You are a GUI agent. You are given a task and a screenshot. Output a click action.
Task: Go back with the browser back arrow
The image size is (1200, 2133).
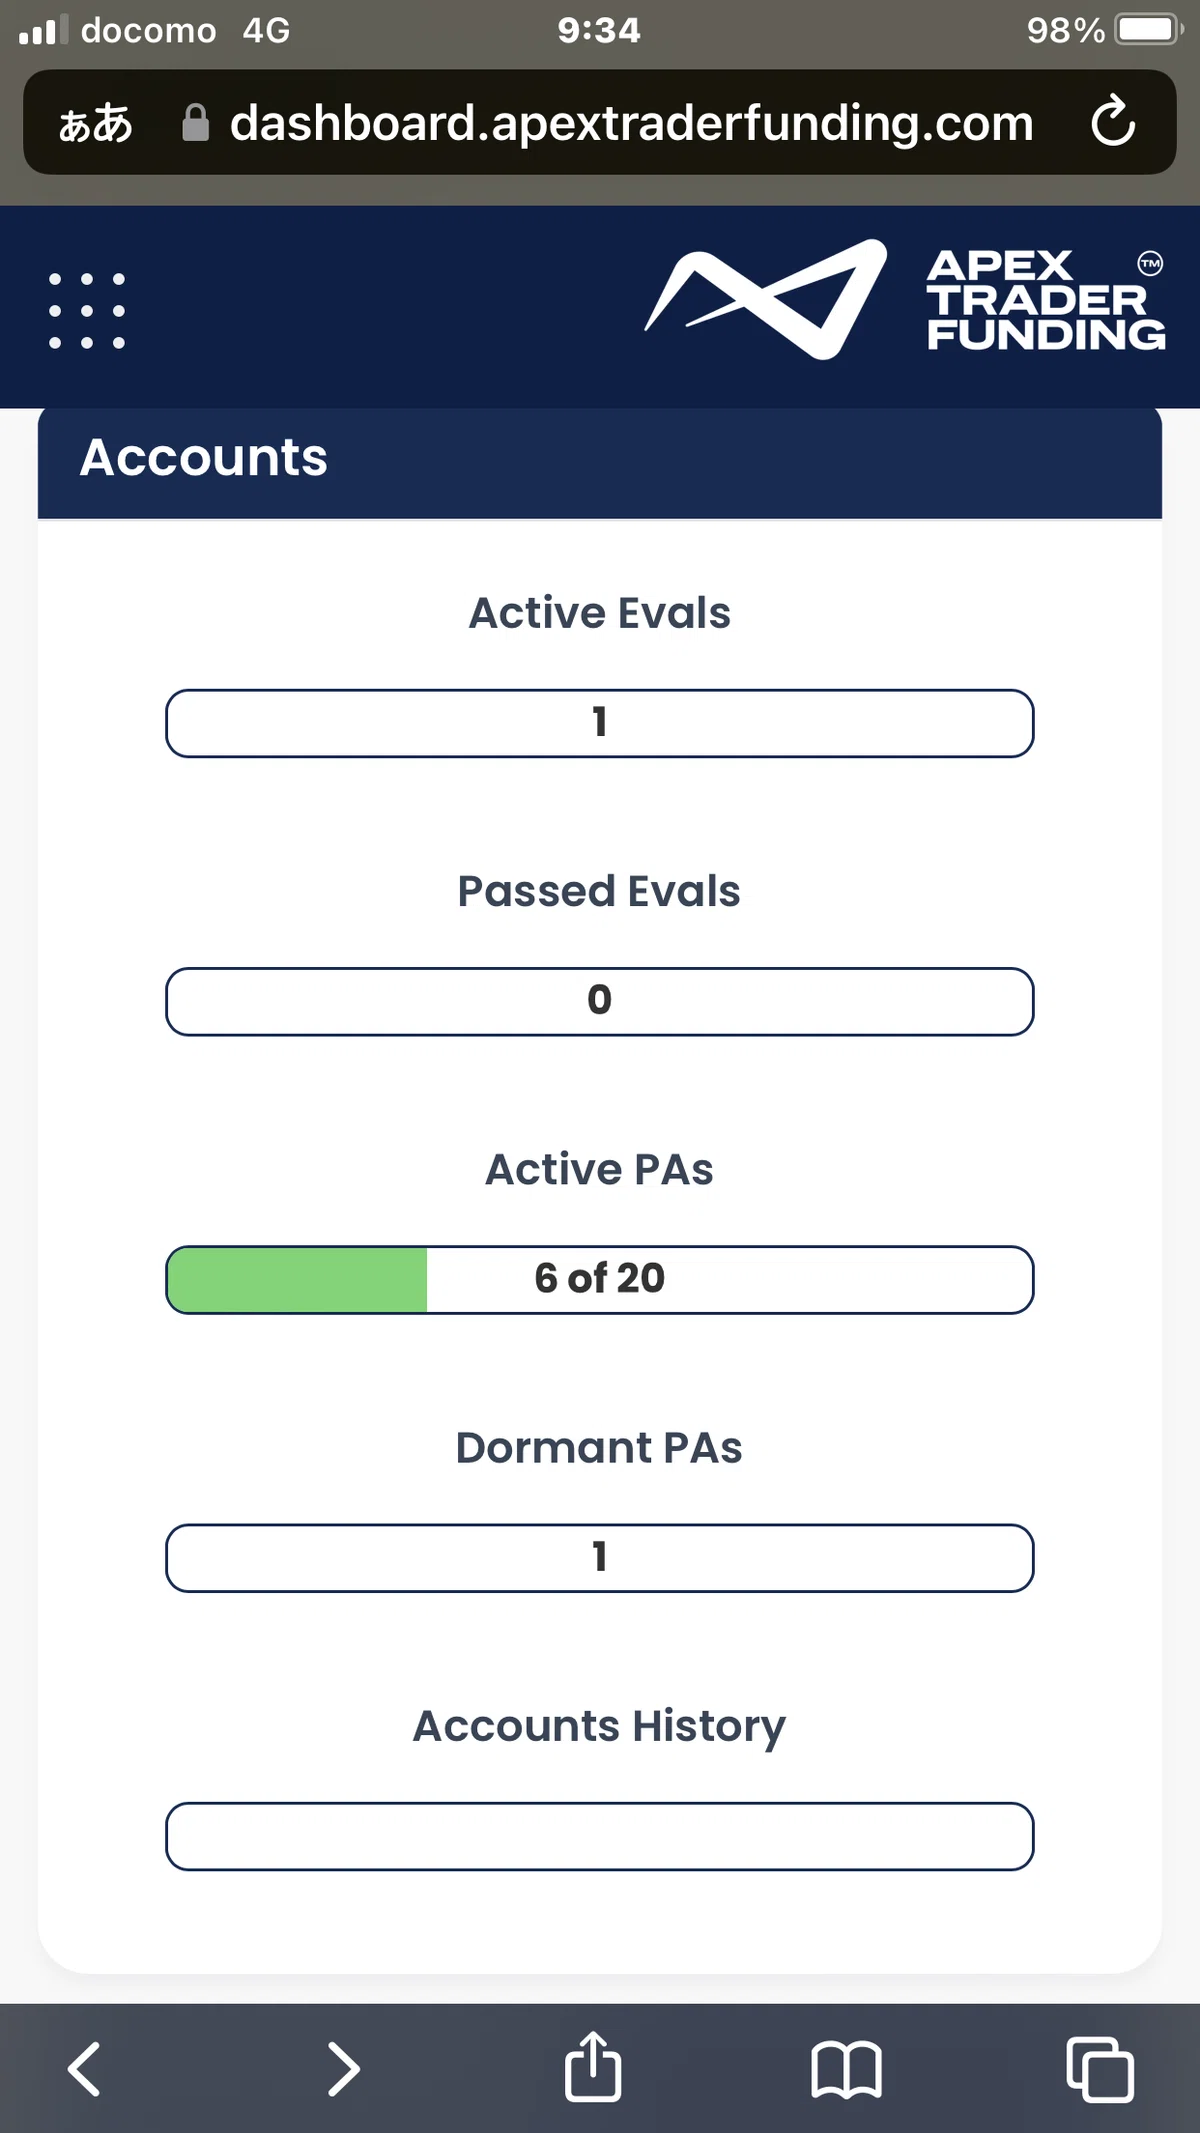(x=84, y=2069)
